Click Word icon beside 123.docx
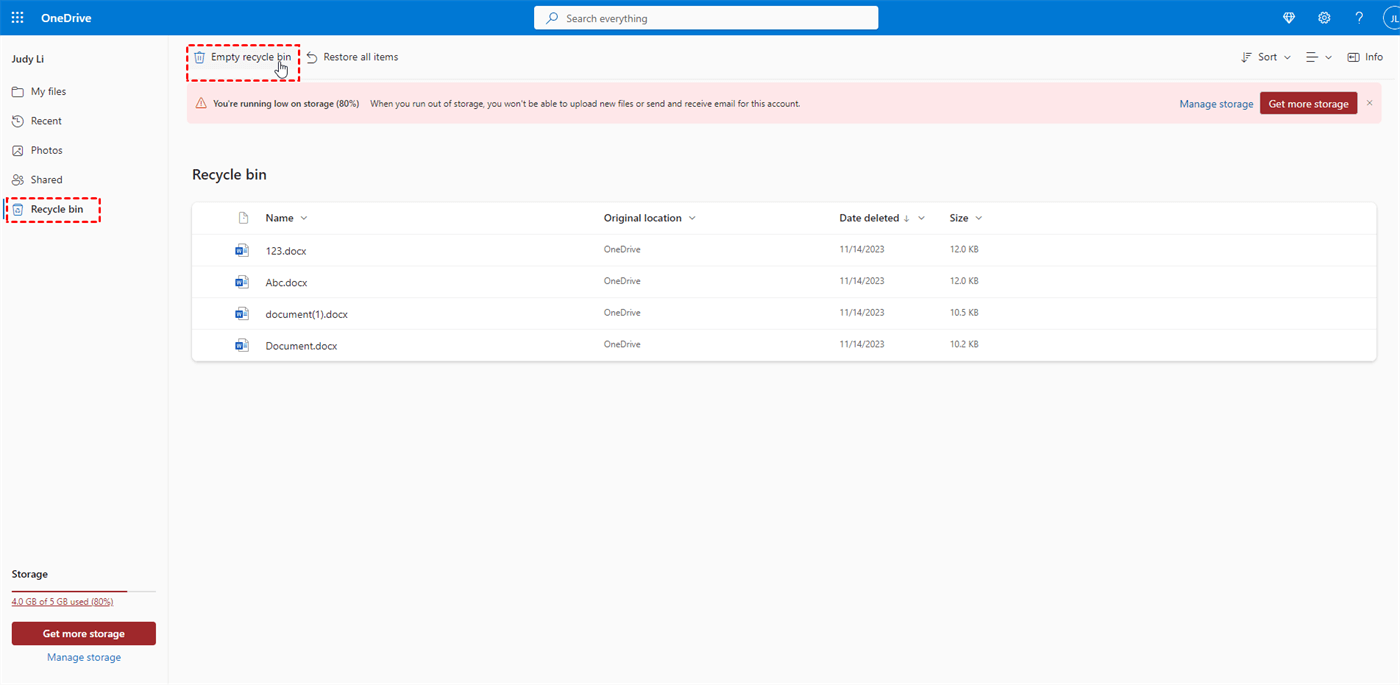Screen dimensions: 1400x685 tap(241, 250)
